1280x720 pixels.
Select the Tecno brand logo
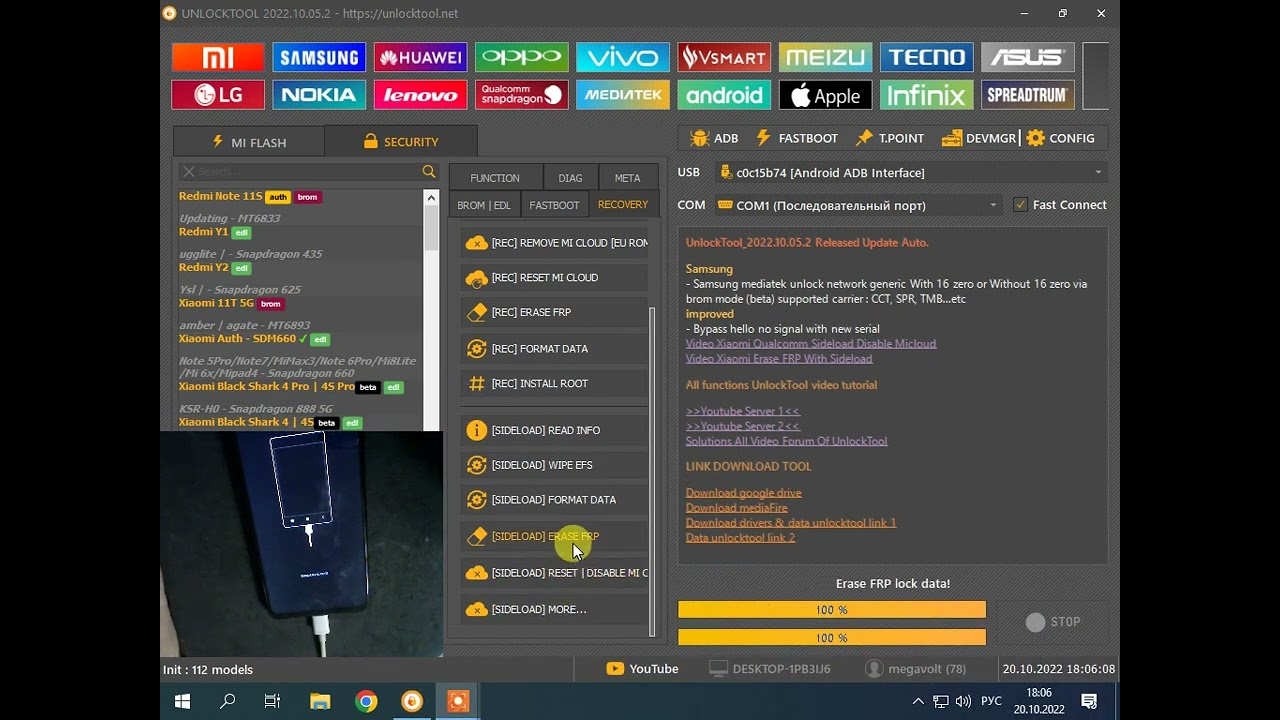click(x=926, y=57)
